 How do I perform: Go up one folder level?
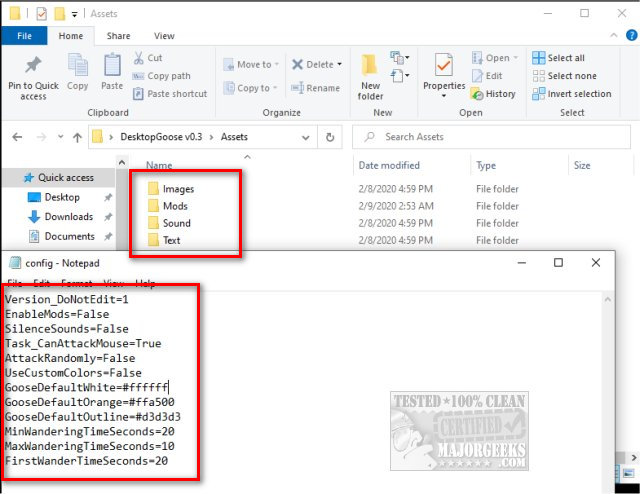click(x=77, y=137)
